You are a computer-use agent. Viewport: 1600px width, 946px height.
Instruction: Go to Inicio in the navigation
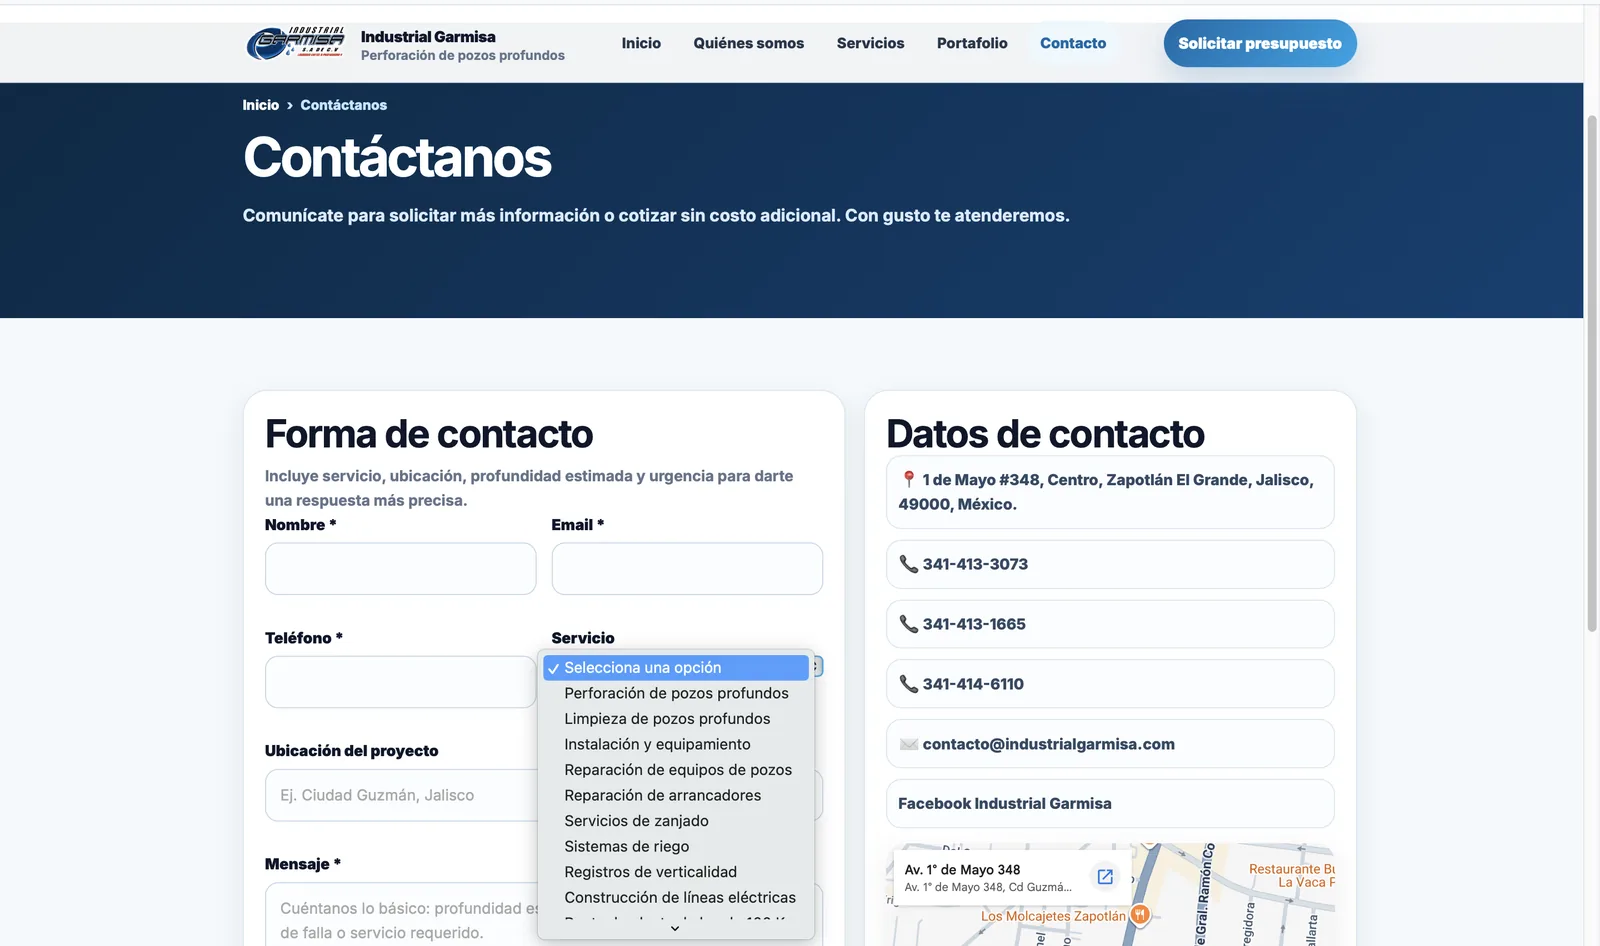point(641,43)
